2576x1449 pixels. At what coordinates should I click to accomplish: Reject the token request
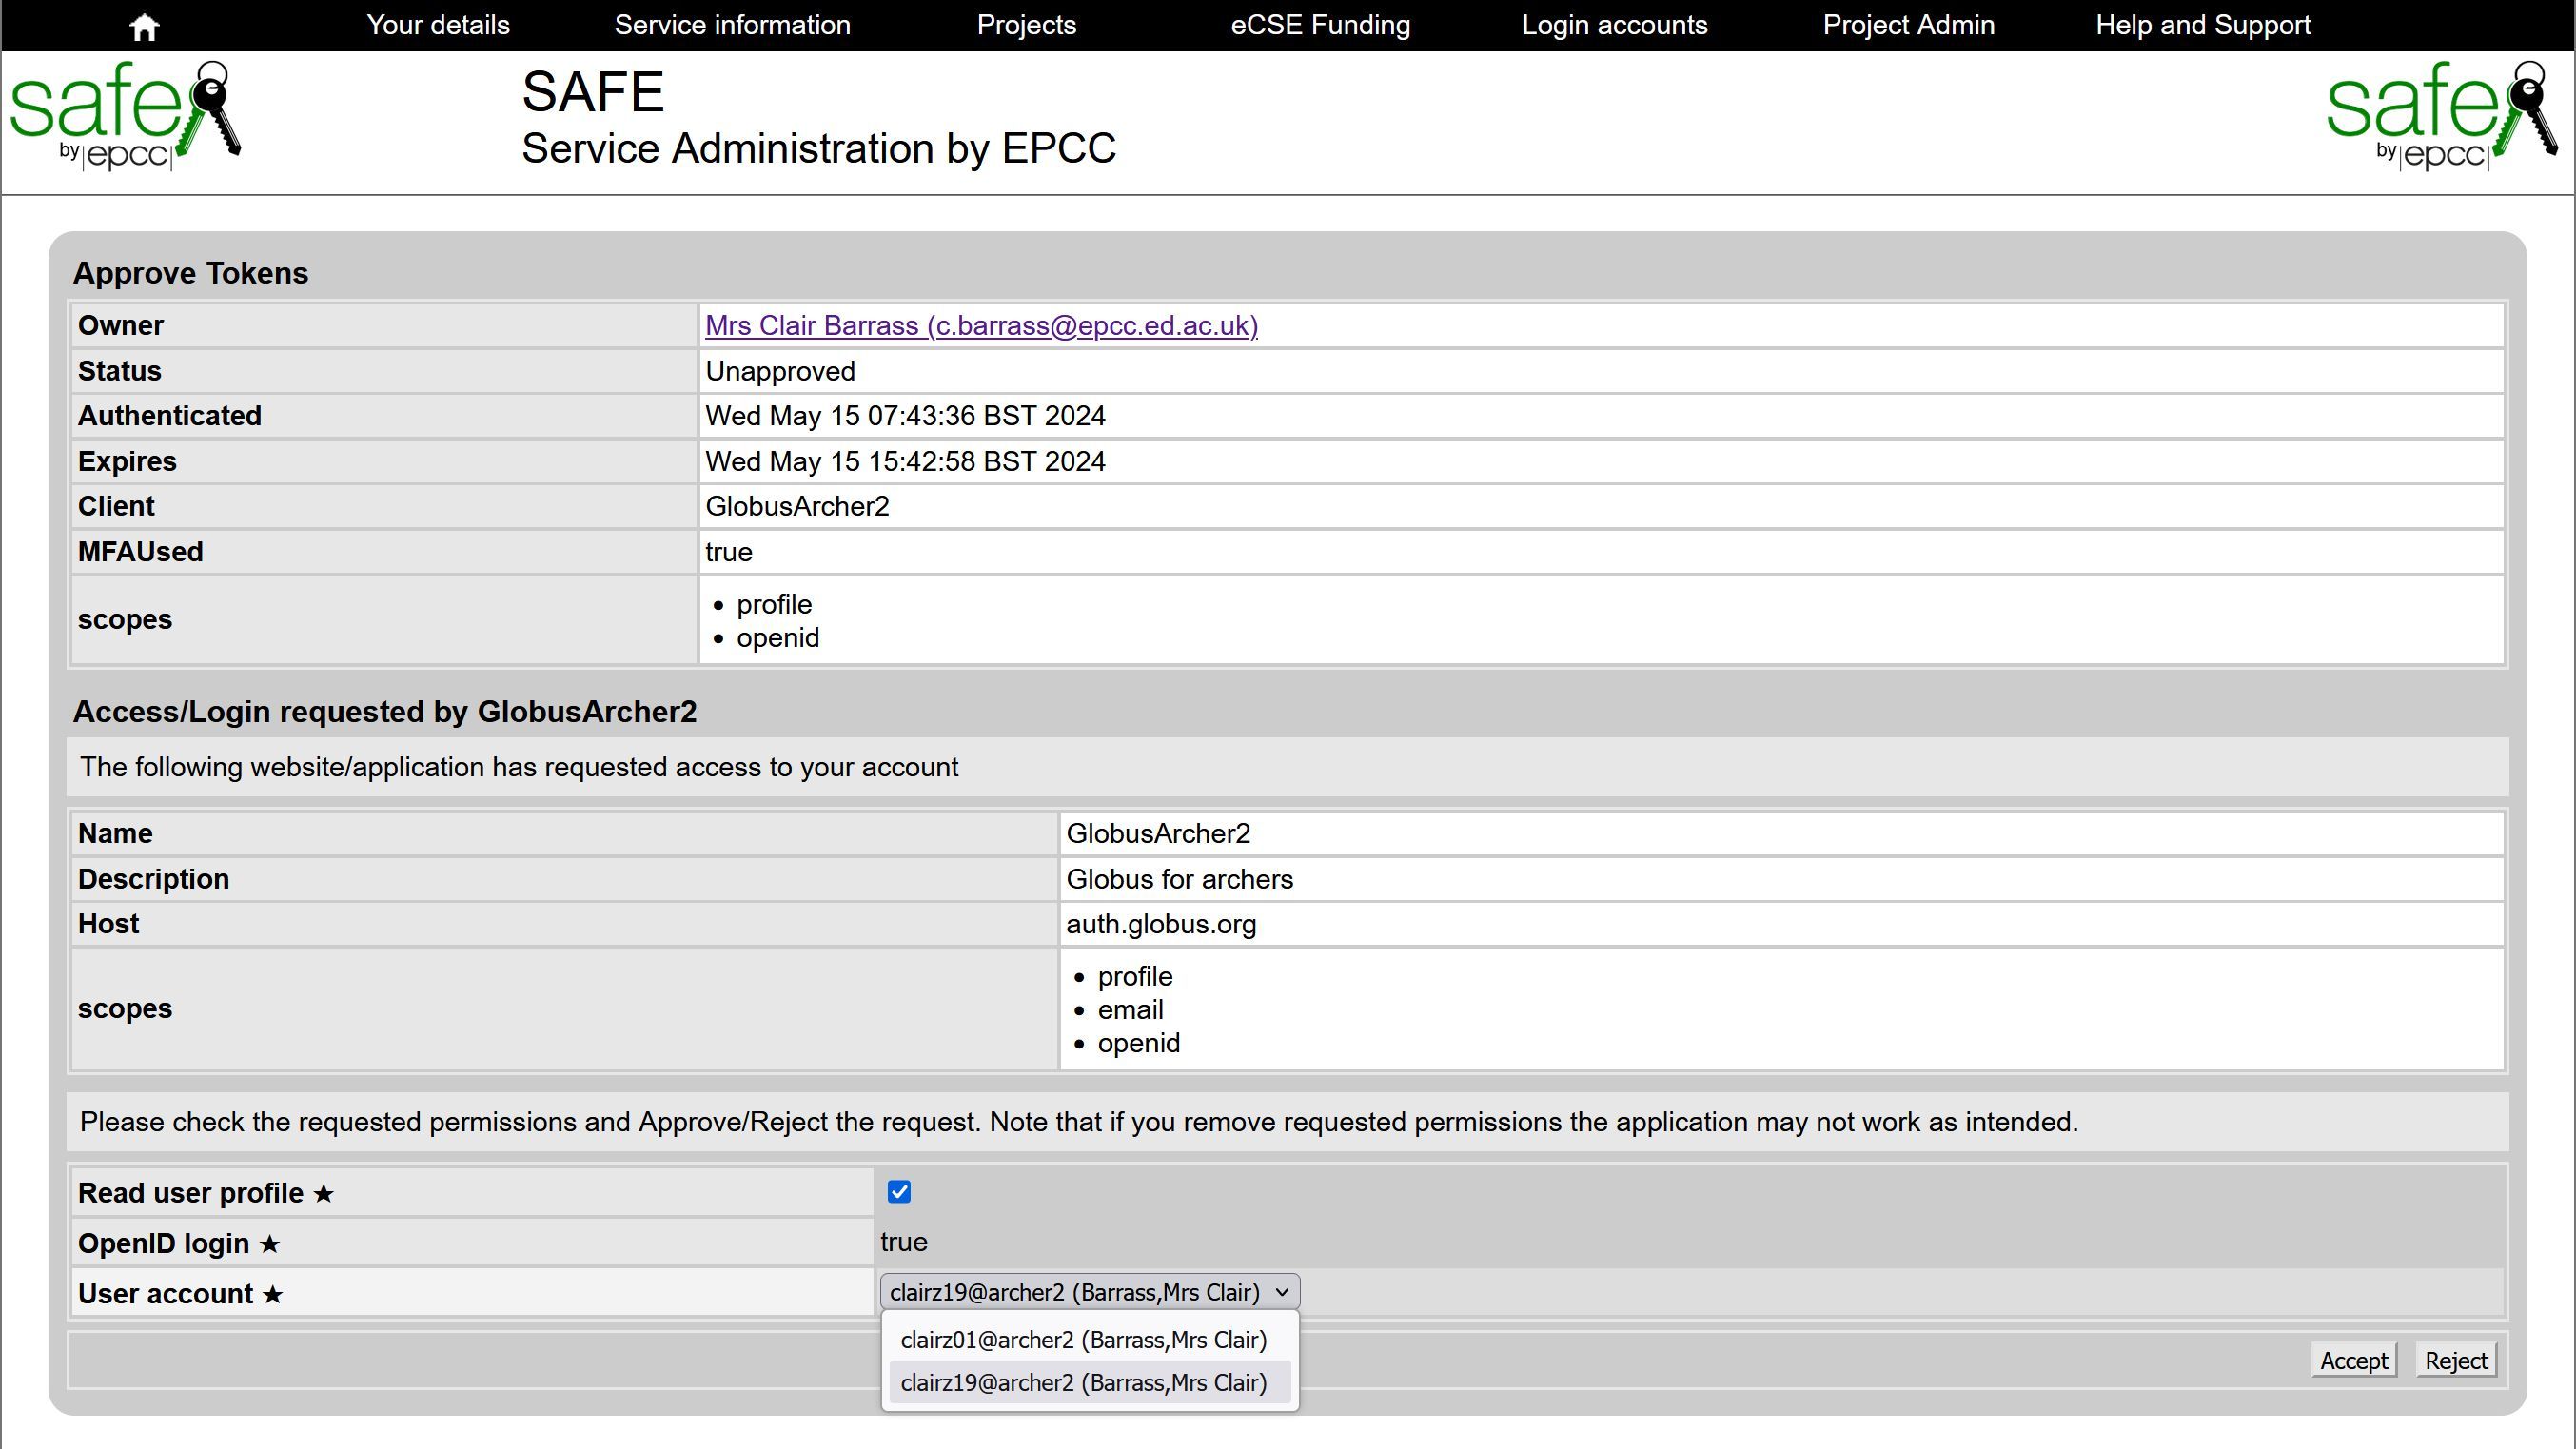click(x=2456, y=1361)
